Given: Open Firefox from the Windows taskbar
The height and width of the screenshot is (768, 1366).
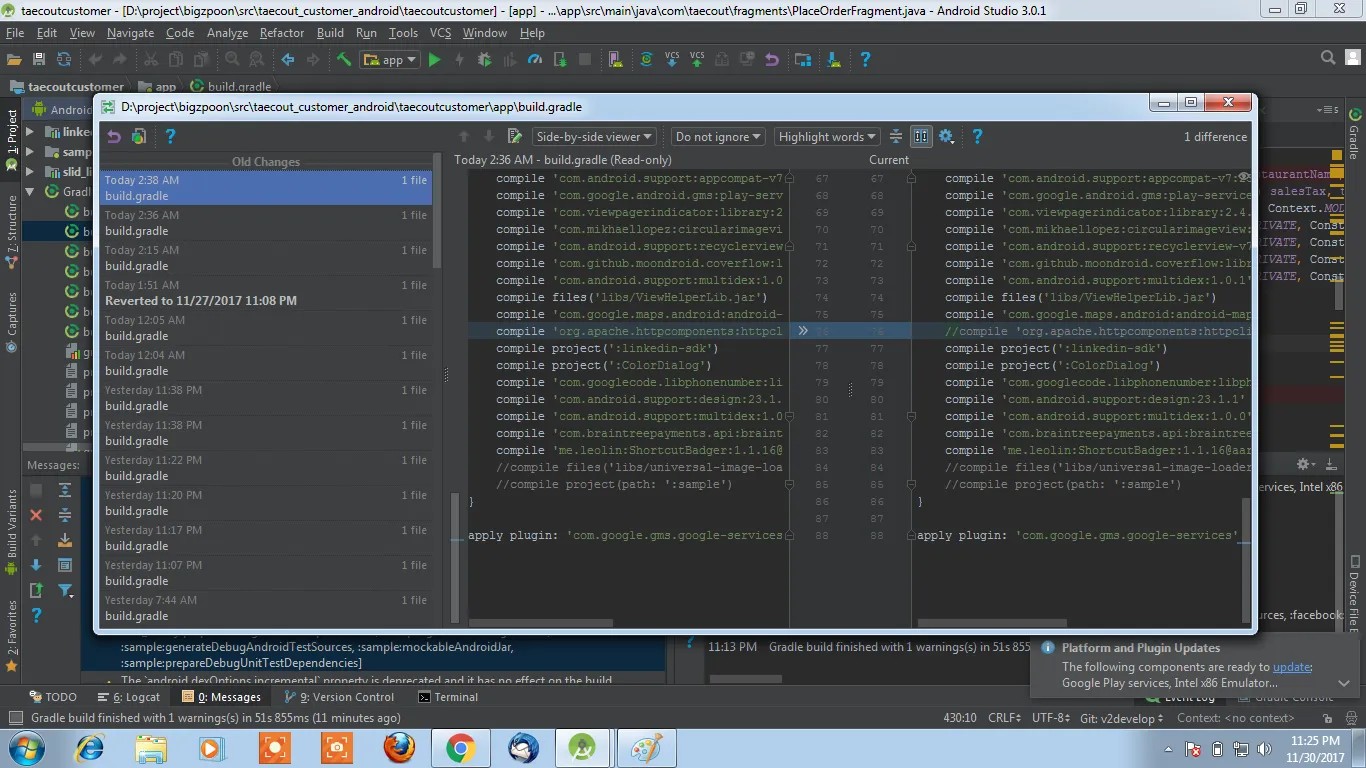Looking at the screenshot, I should 399,748.
